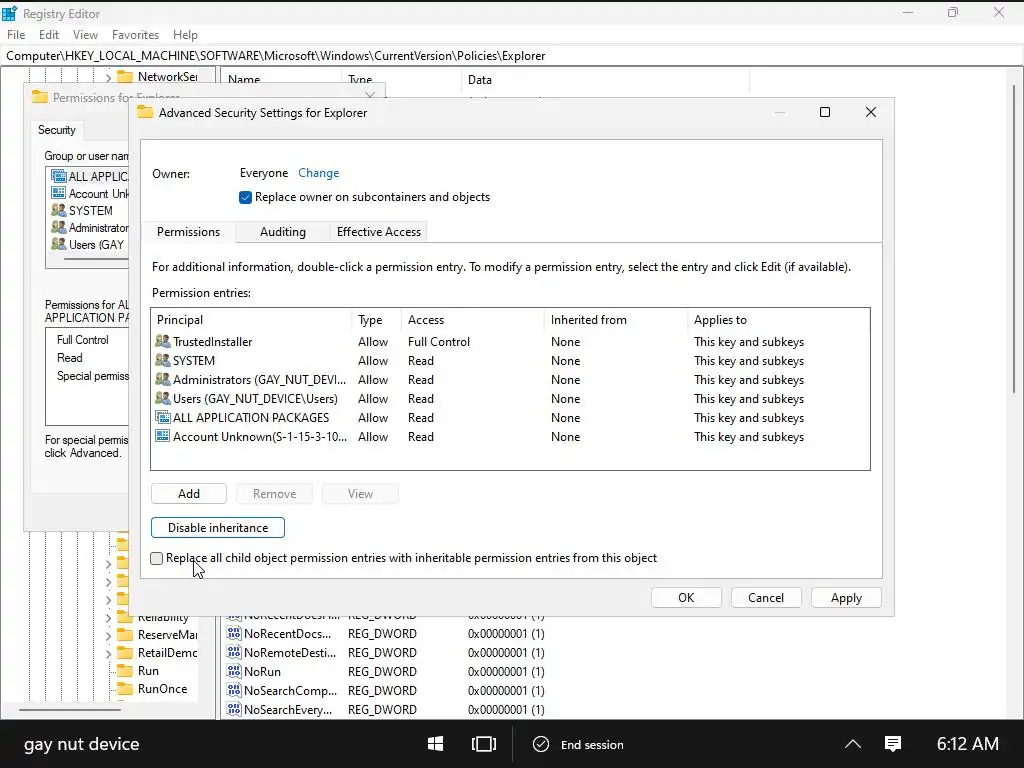Image resolution: width=1024 pixels, height=768 pixels.
Task: Click the NoSearchEvery DWORD value icon
Action: (x=233, y=709)
